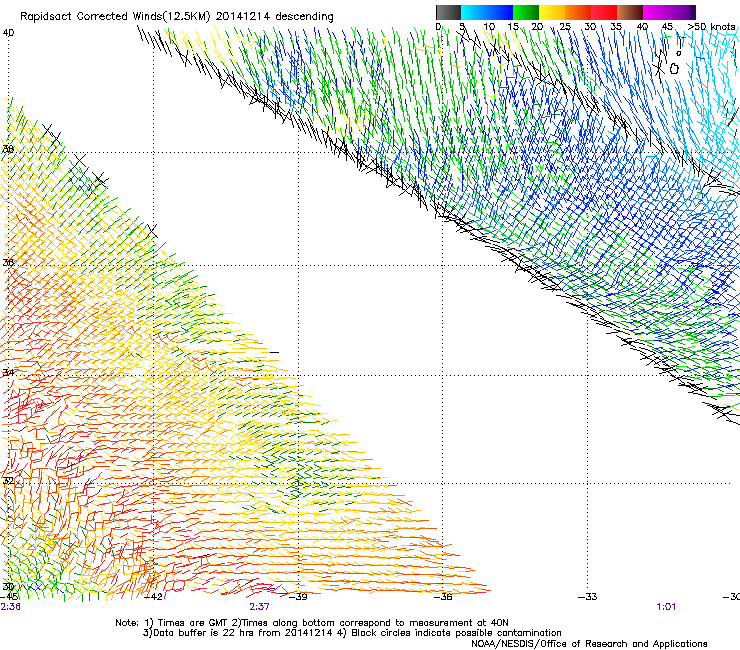
Task: Click the purple '1:01' time label
Action: (666, 607)
